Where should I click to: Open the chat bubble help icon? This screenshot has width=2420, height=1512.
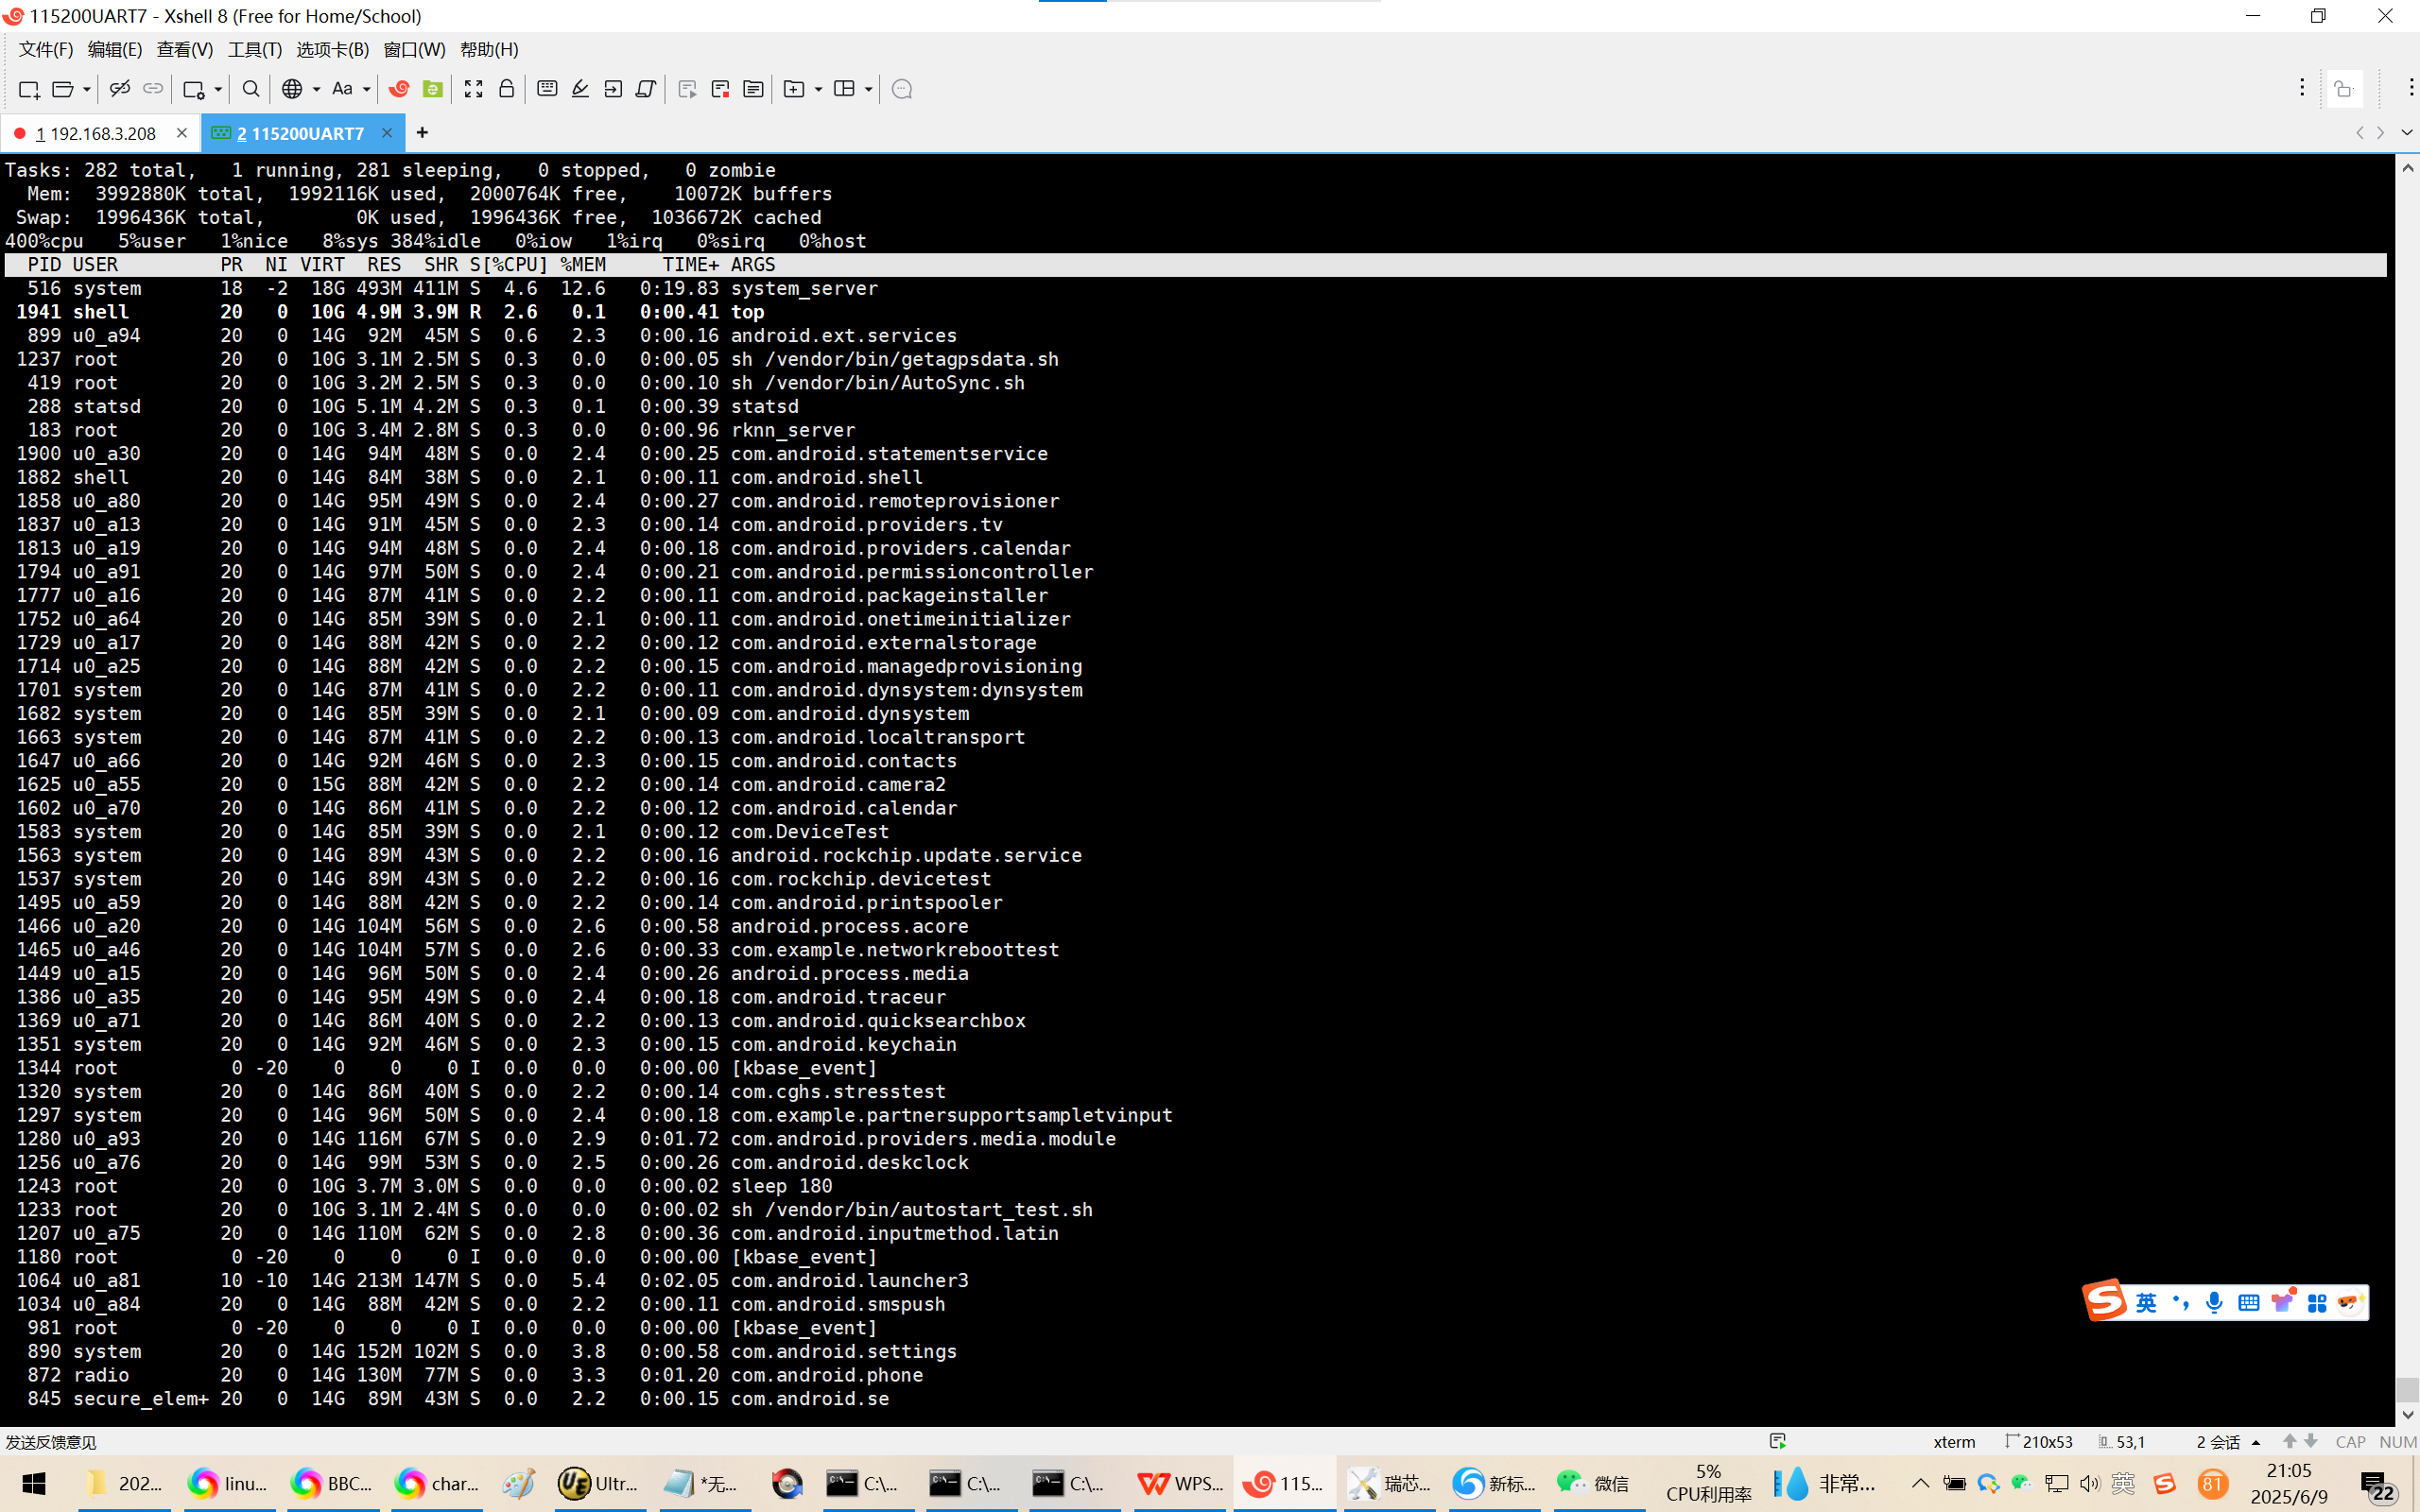click(901, 89)
